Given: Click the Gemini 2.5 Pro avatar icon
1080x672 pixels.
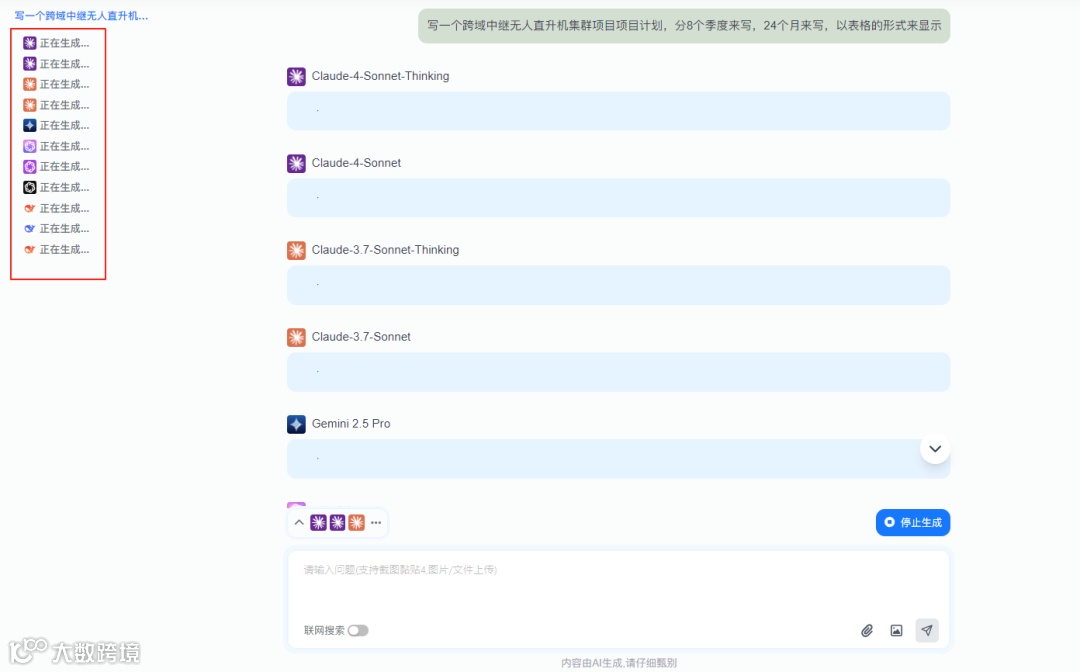Looking at the screenshot, I should 296,424.
